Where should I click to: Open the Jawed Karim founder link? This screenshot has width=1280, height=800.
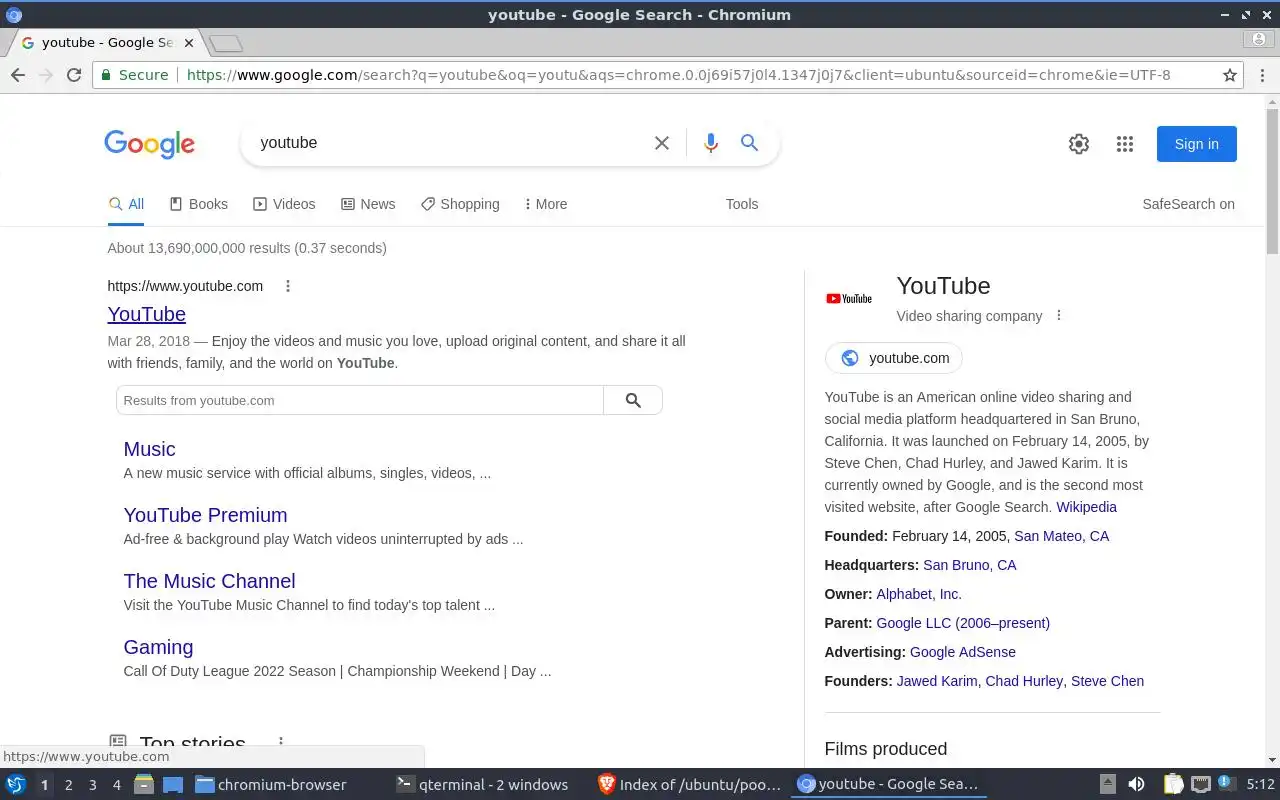click(937, 681)
